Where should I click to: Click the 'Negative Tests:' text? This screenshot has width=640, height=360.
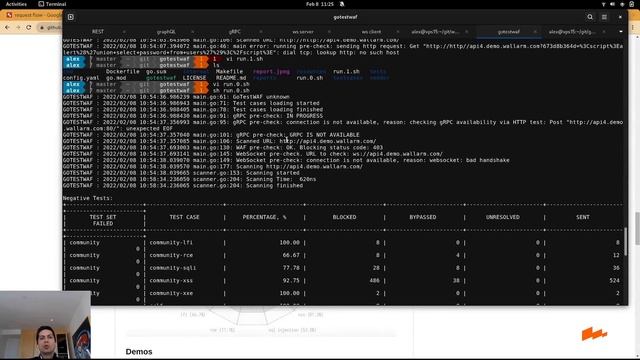(88, 198)
